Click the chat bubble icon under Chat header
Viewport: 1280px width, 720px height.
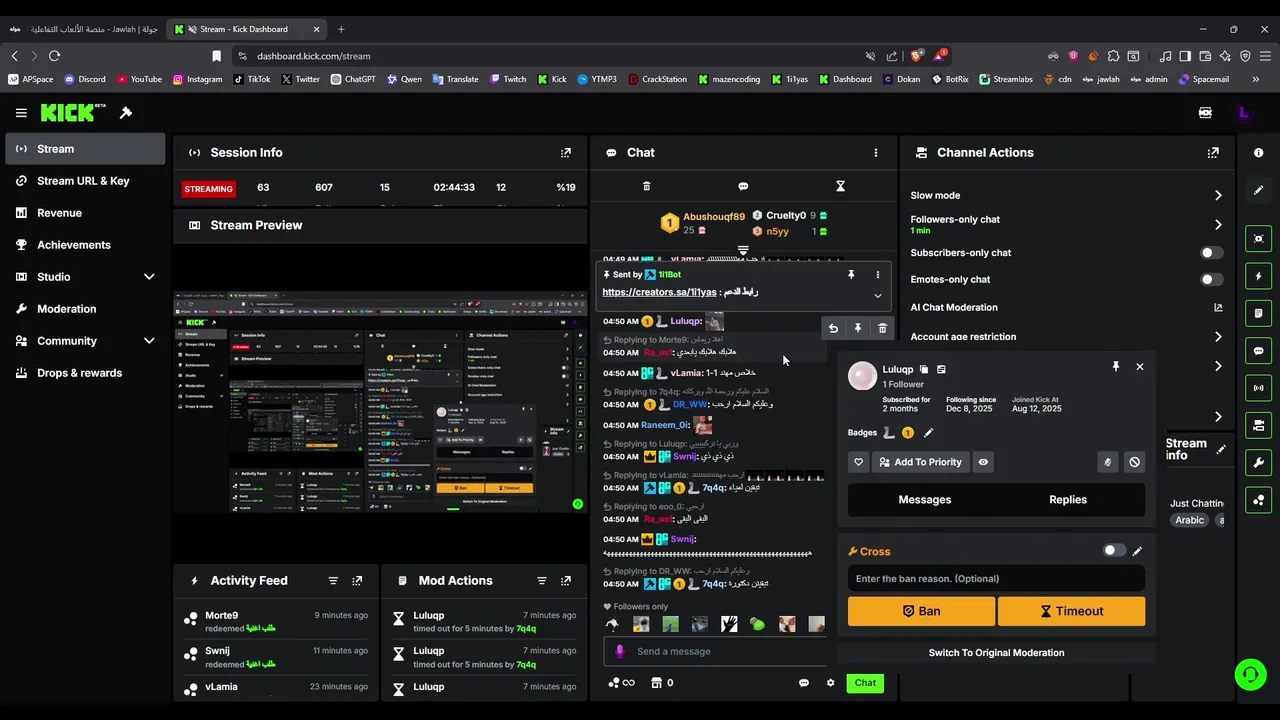[743, 186]
